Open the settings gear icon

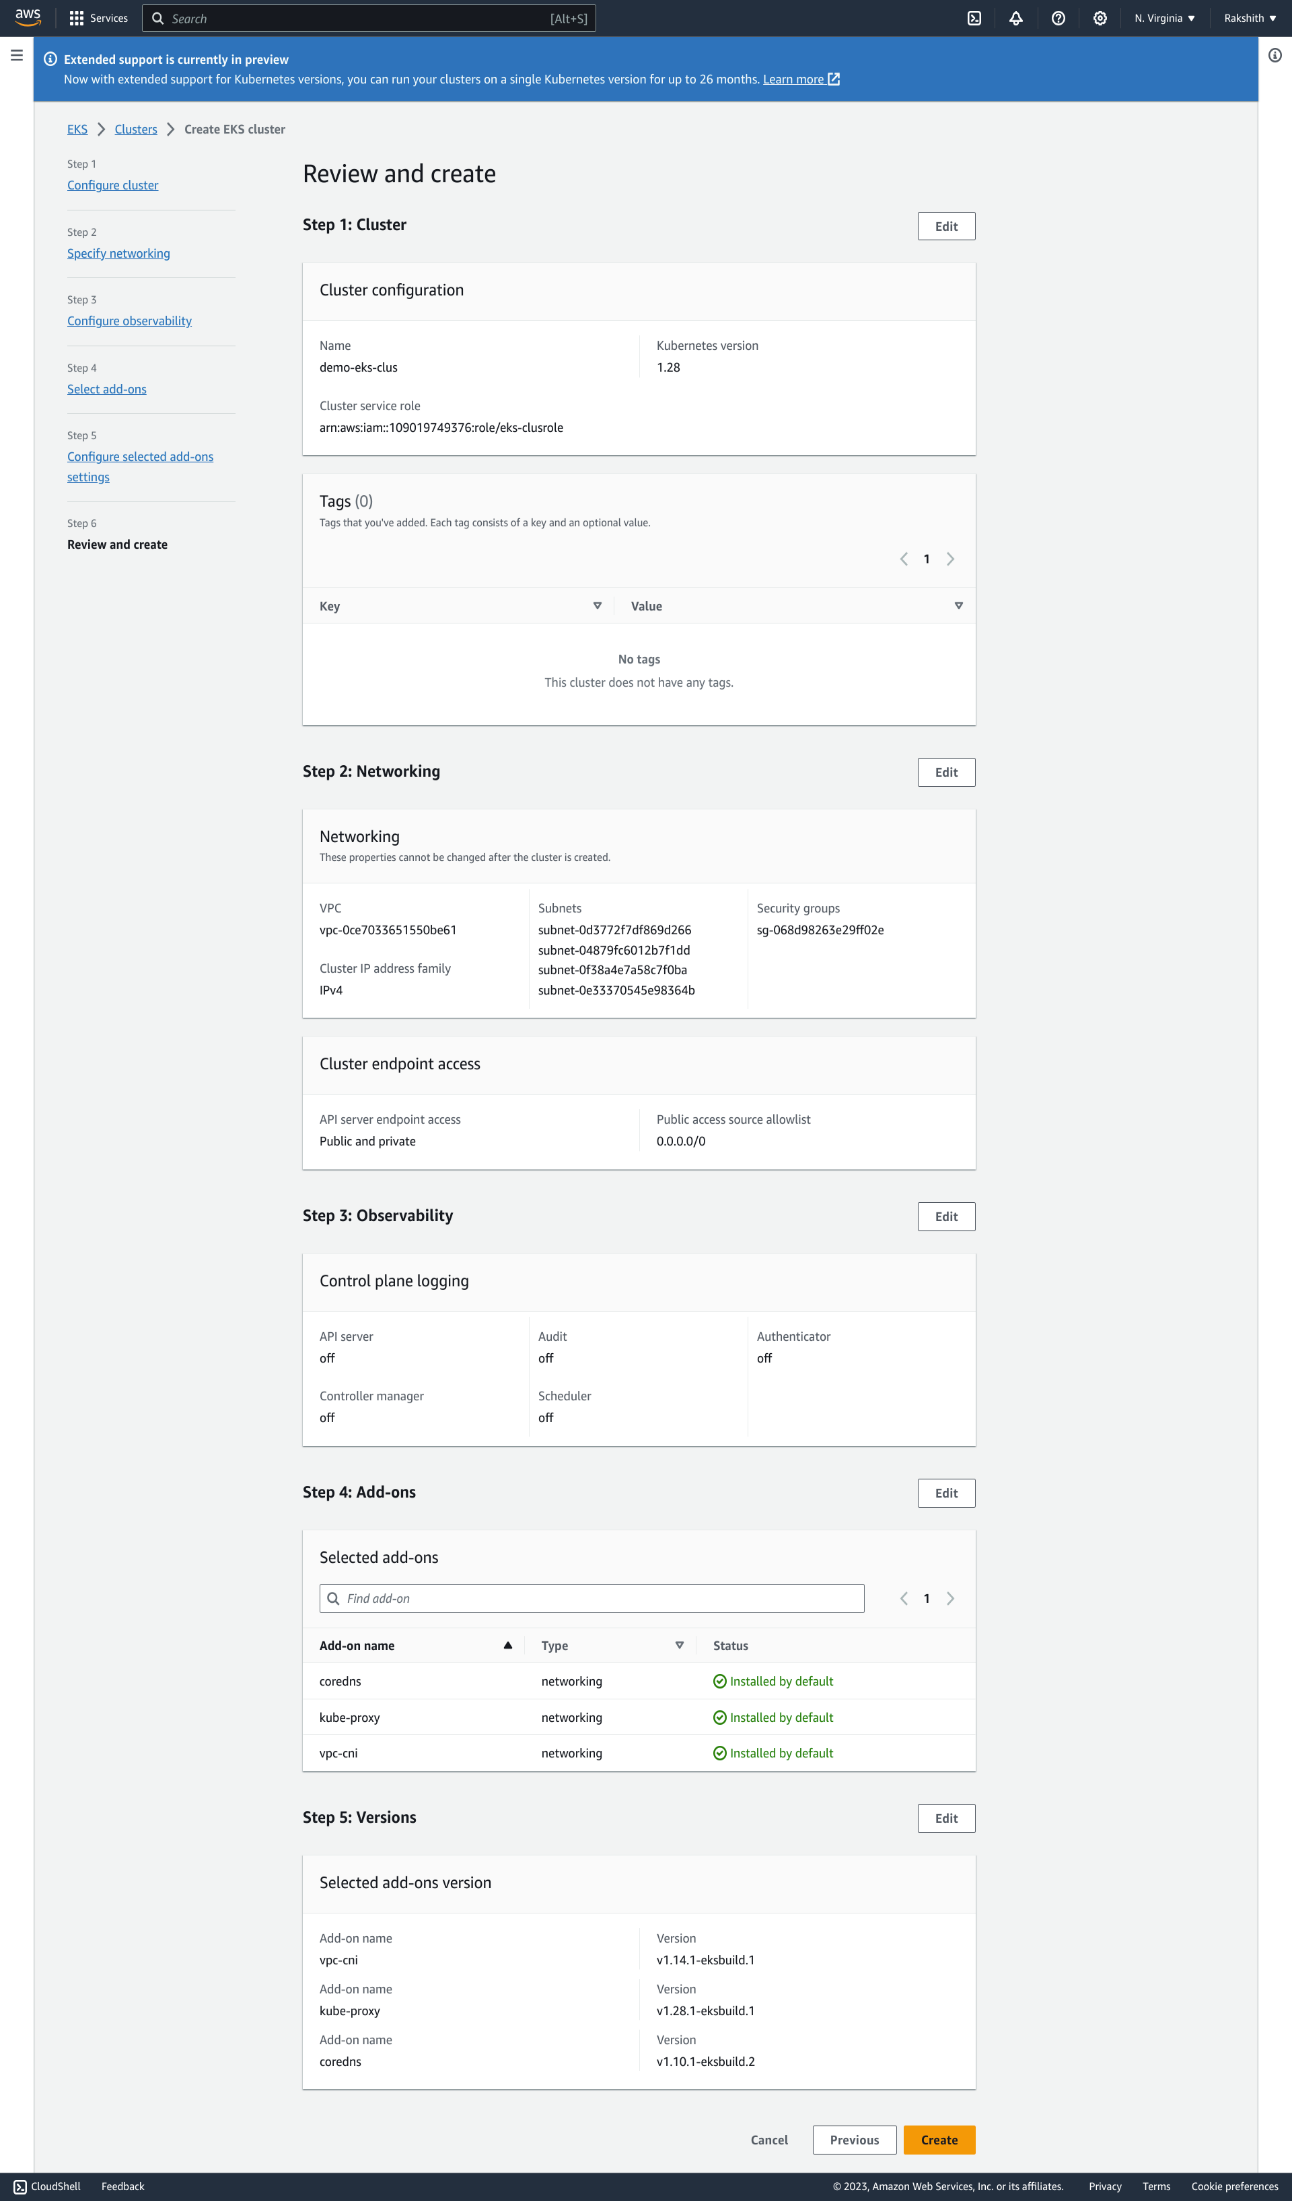coord(1100,18)
